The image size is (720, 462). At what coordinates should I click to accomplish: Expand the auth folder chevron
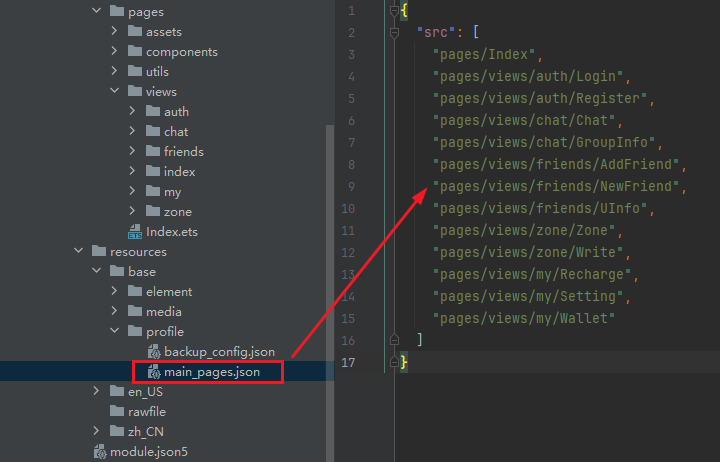coord(132,111)
